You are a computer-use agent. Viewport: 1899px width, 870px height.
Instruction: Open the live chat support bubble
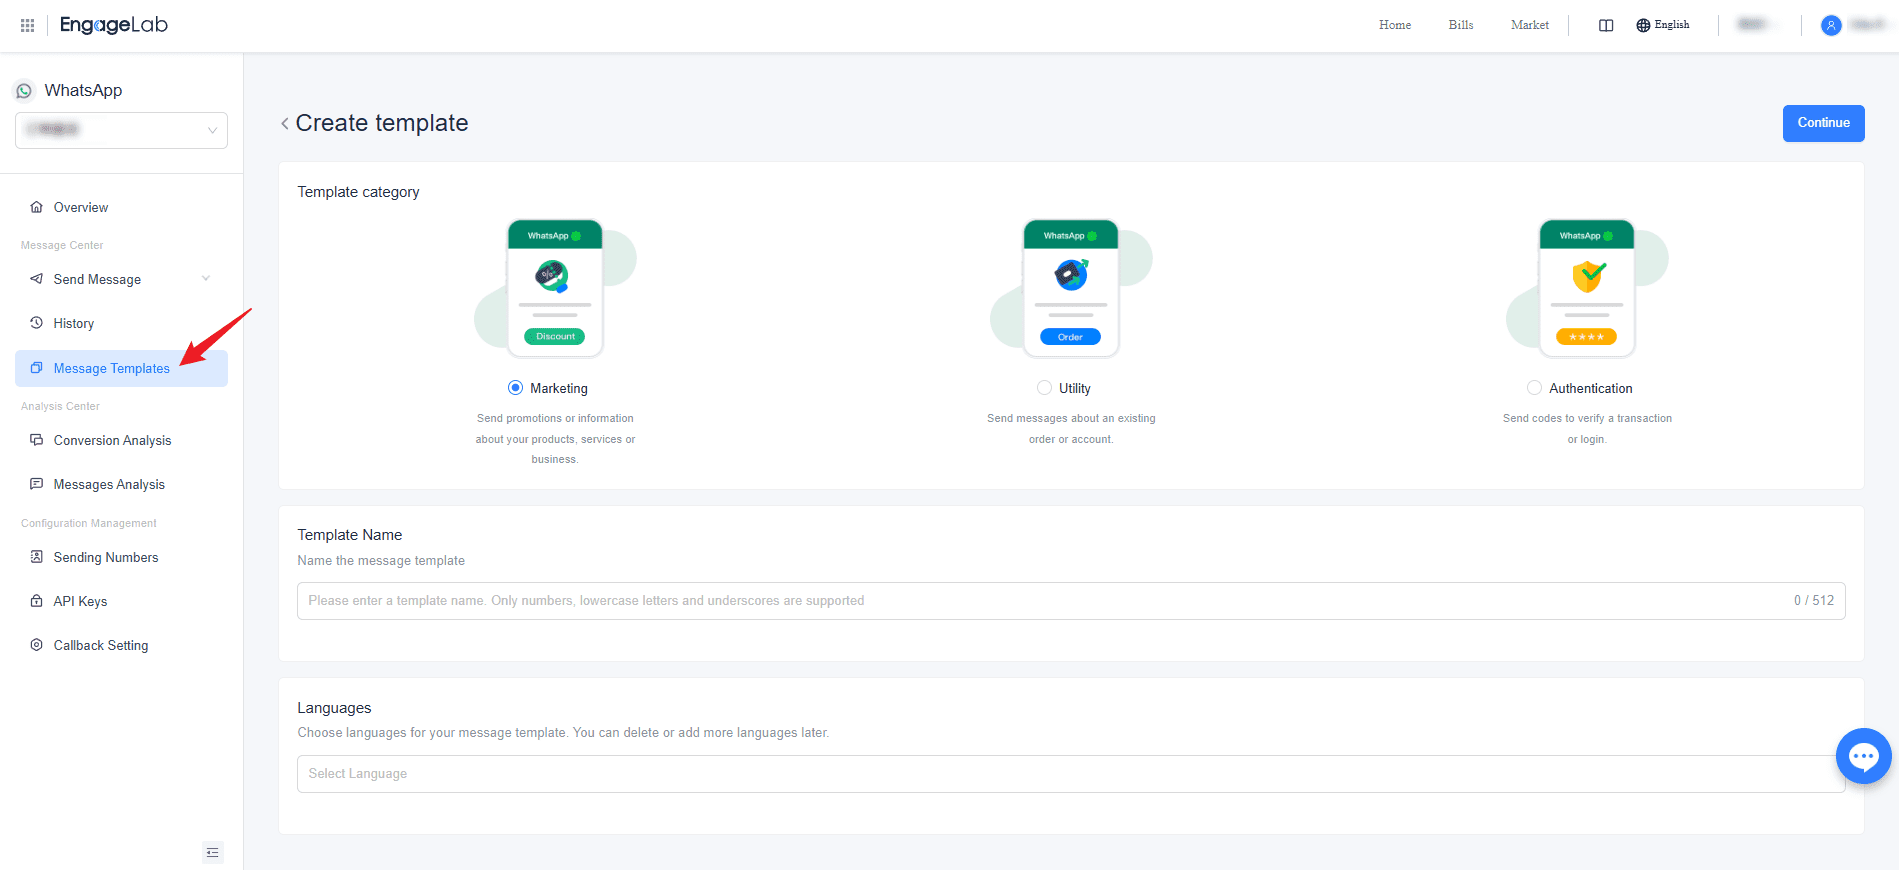1863,756
